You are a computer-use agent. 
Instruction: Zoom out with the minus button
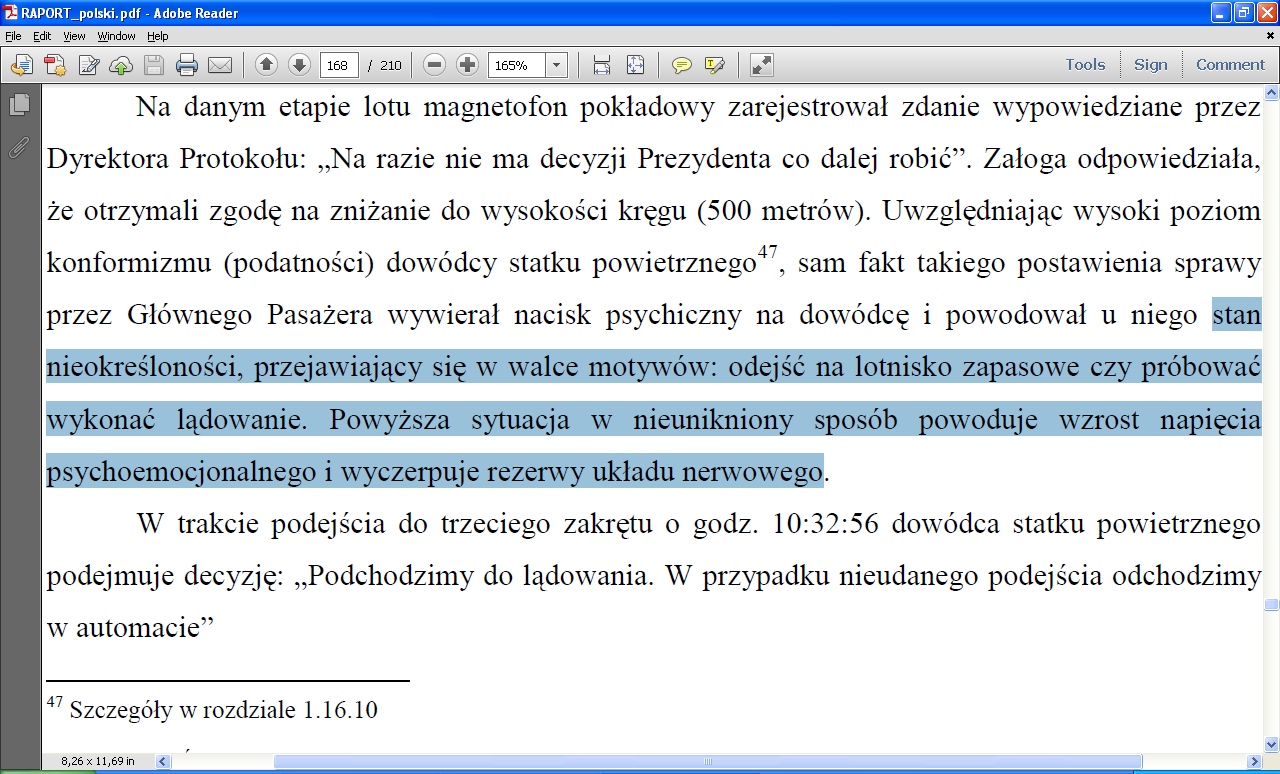point(434,65)
